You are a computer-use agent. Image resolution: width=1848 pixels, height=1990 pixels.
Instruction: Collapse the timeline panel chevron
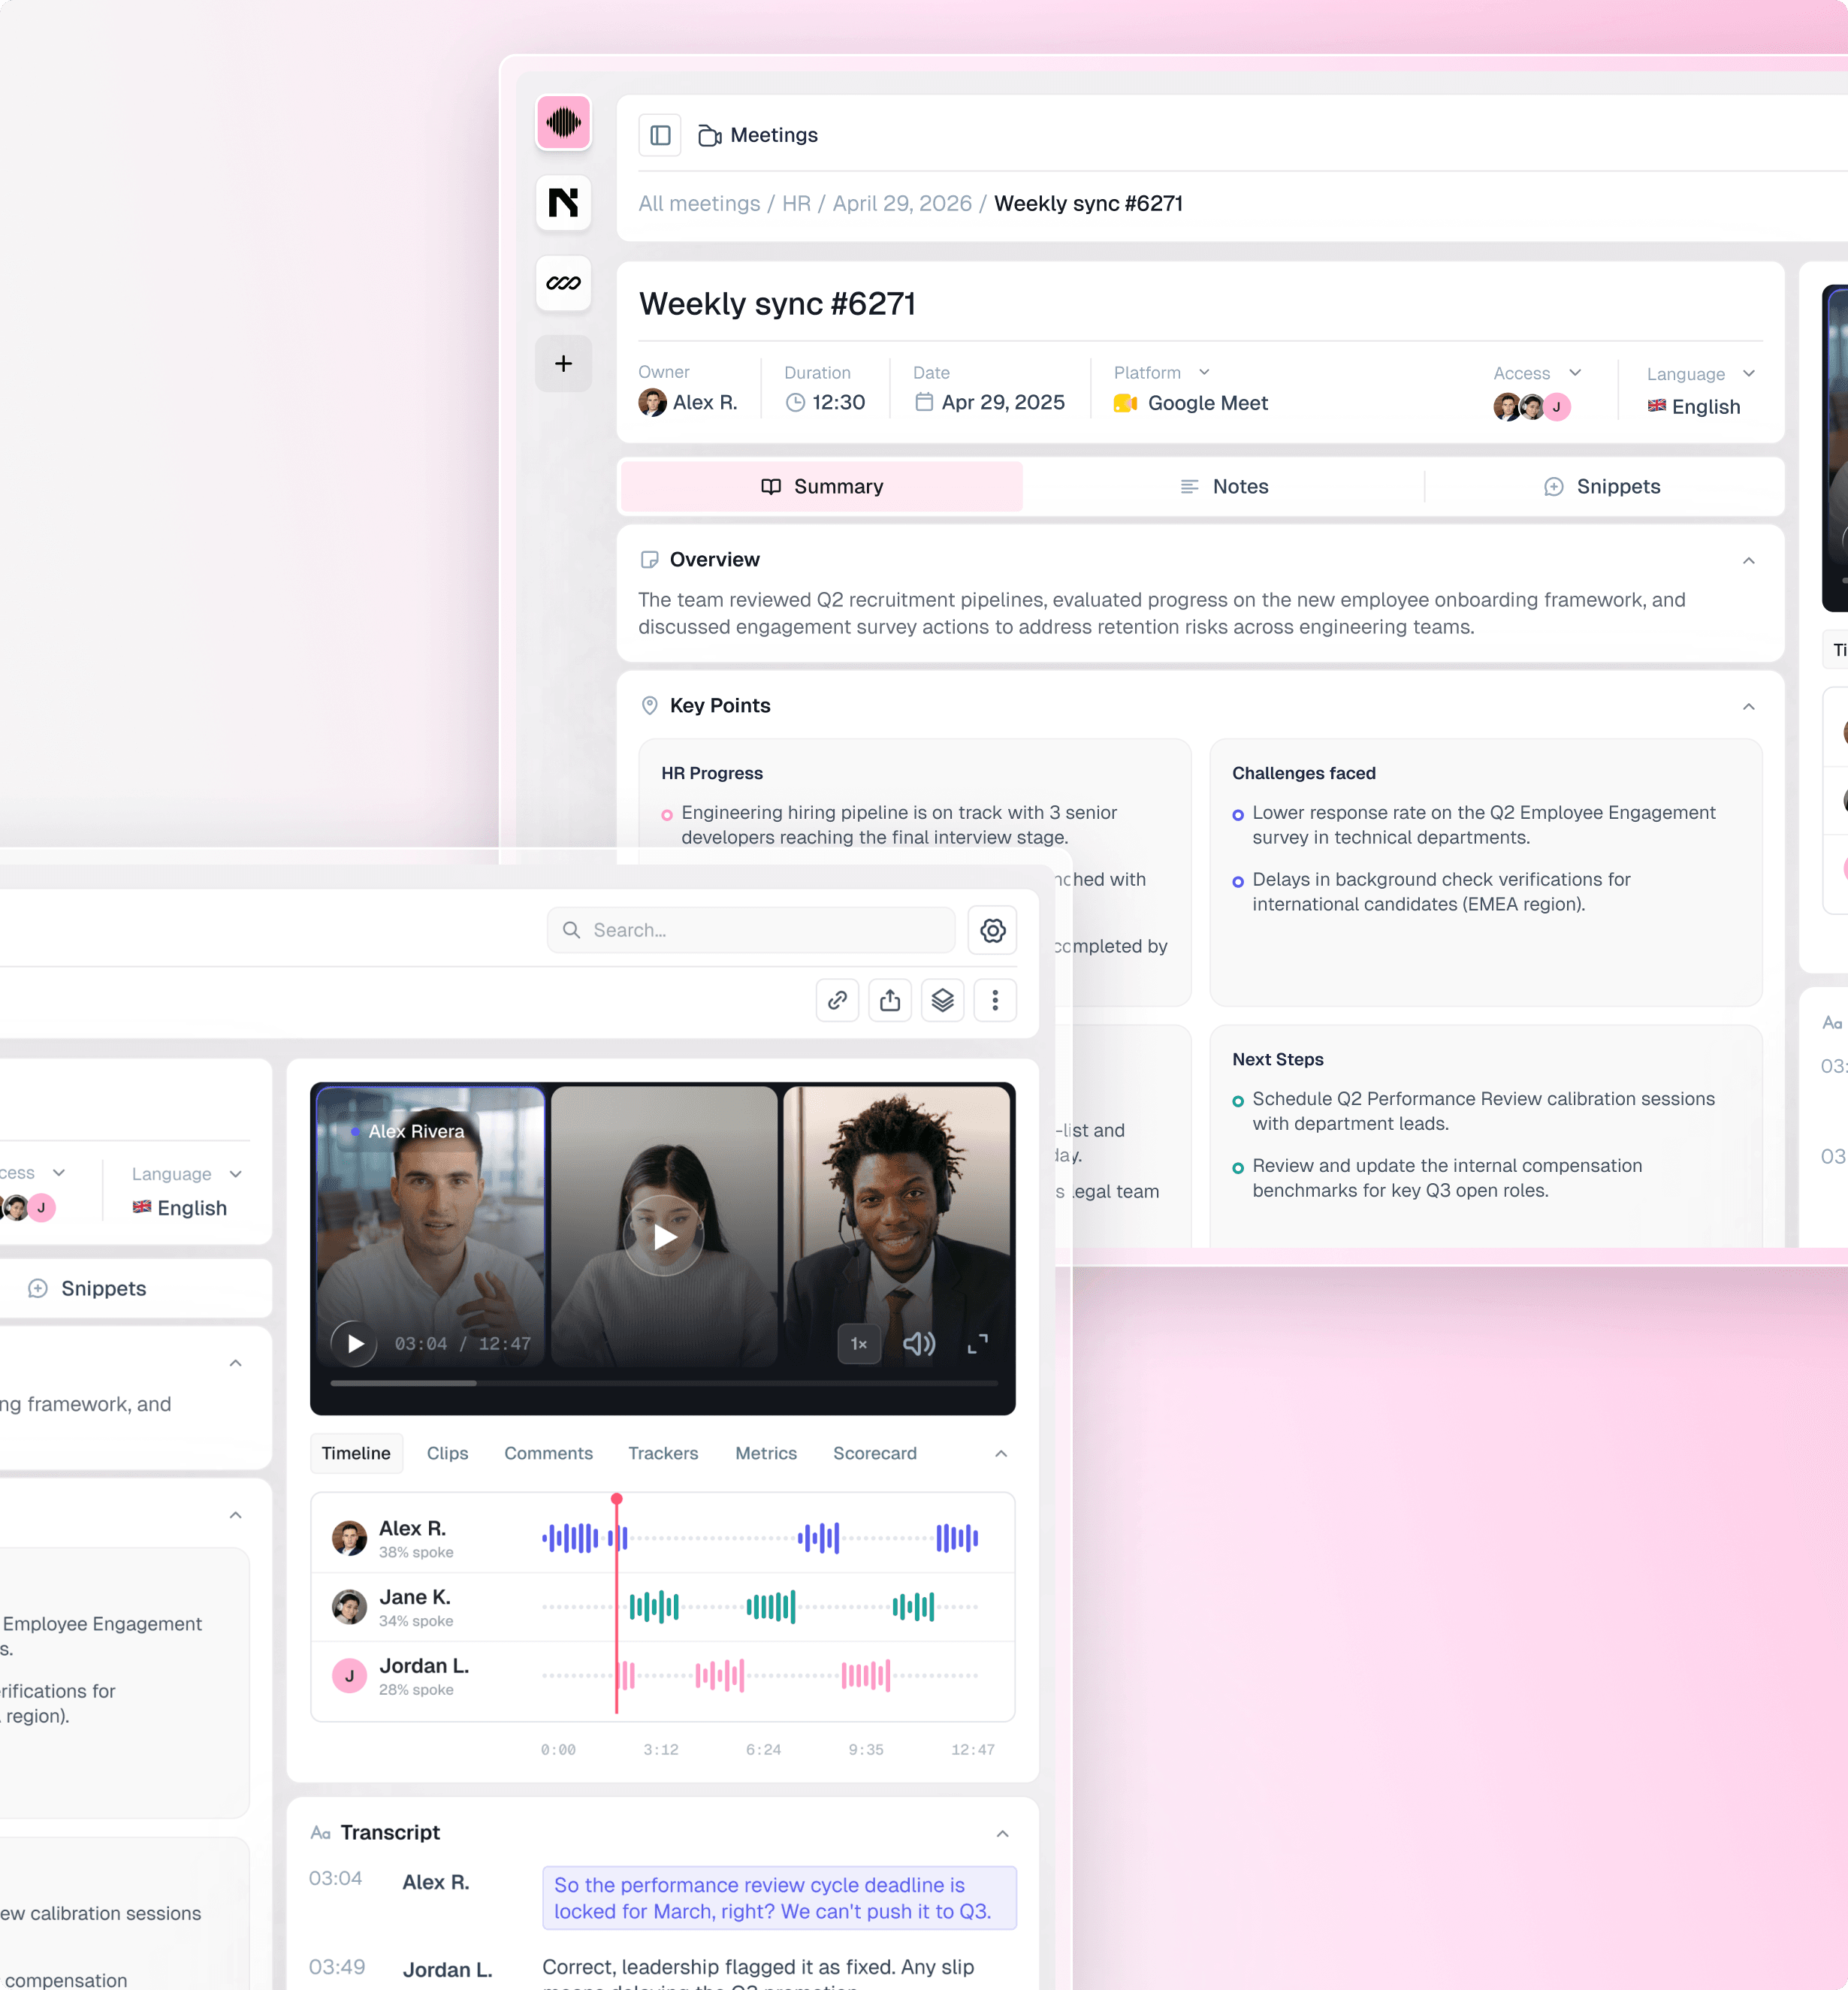click(x=1001, y=1453)
